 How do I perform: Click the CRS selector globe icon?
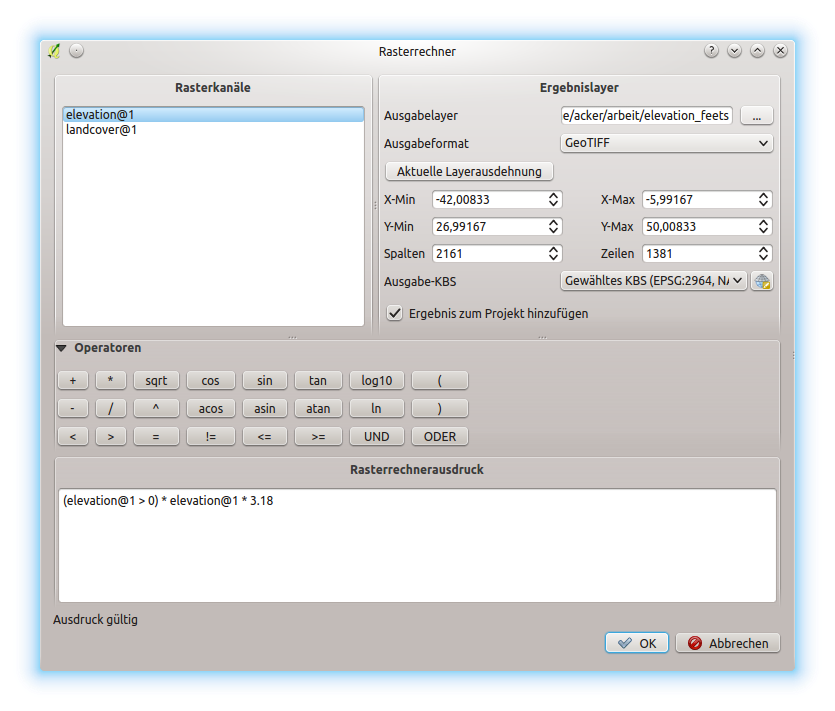click(x=762, y=281)
